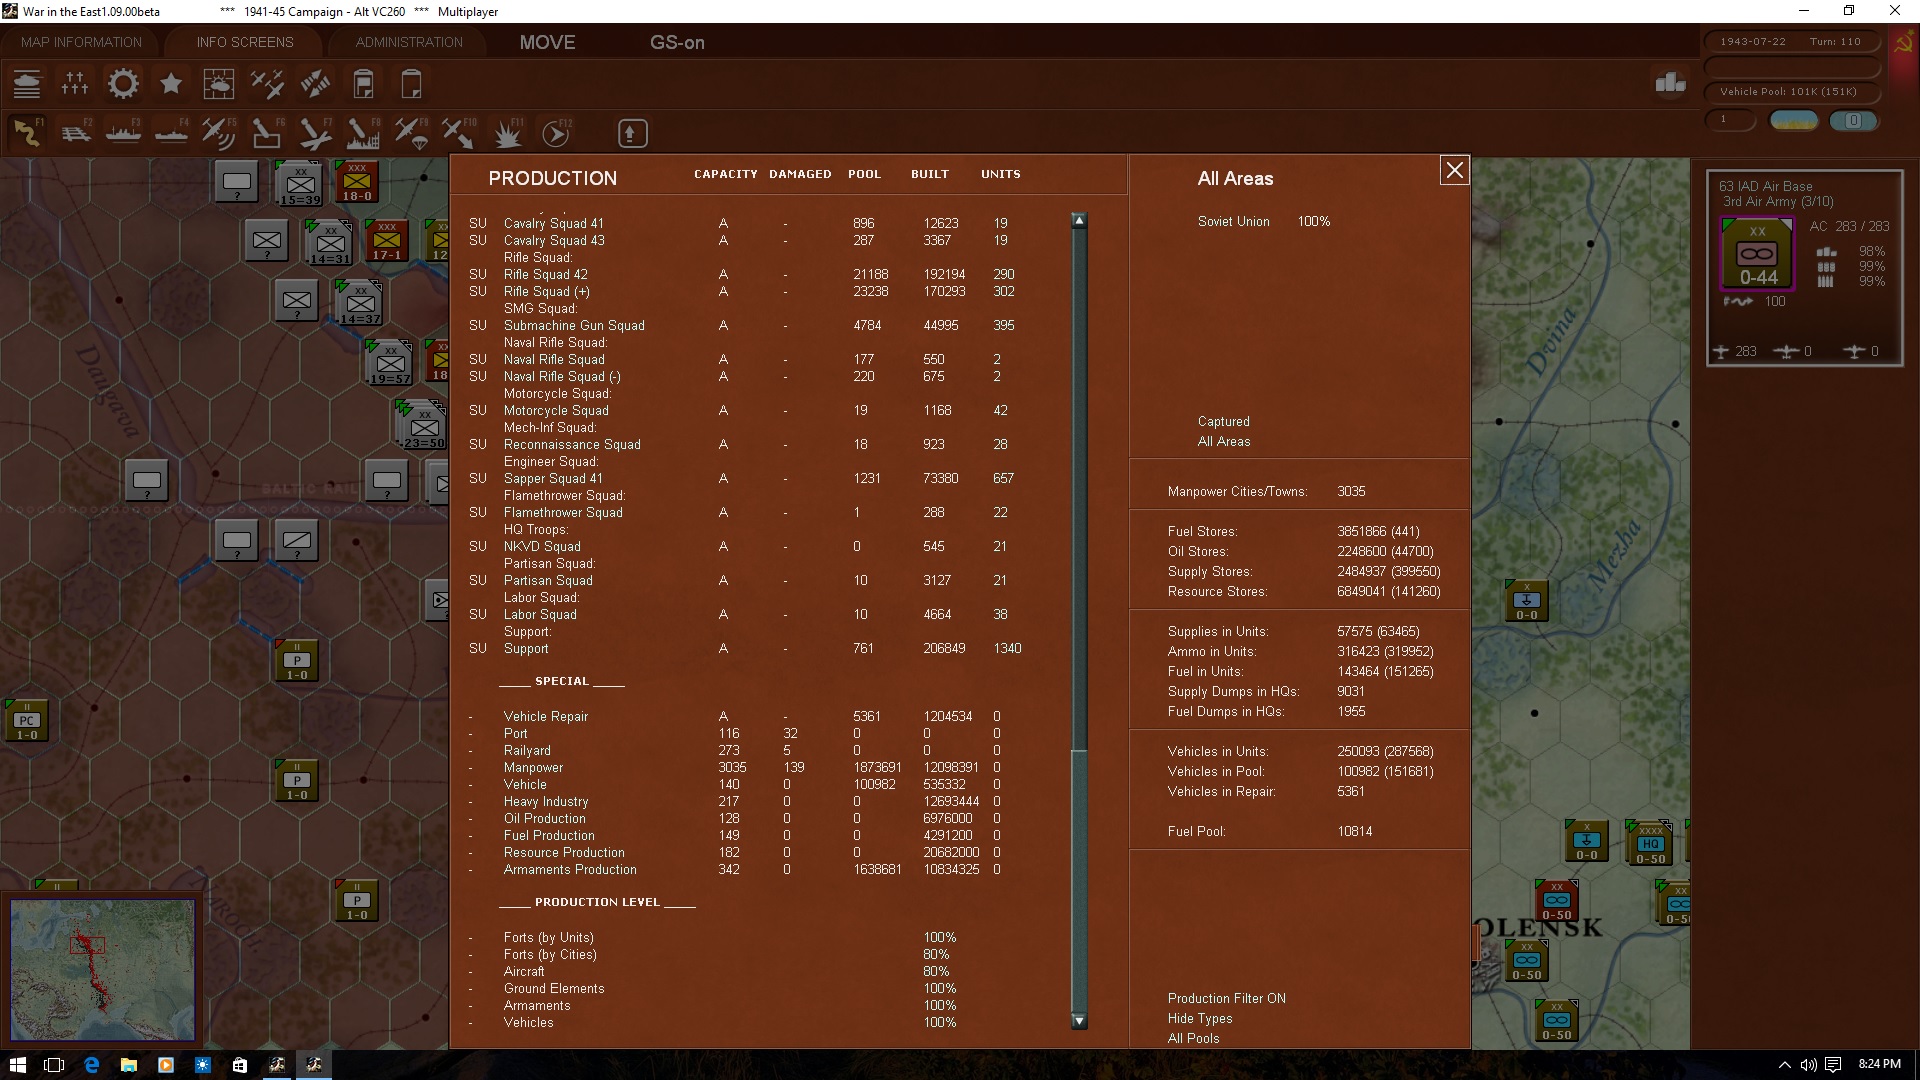1920x1080 pixels.
Task: Open INFO SCREENS tab
Action: point(245,42)
